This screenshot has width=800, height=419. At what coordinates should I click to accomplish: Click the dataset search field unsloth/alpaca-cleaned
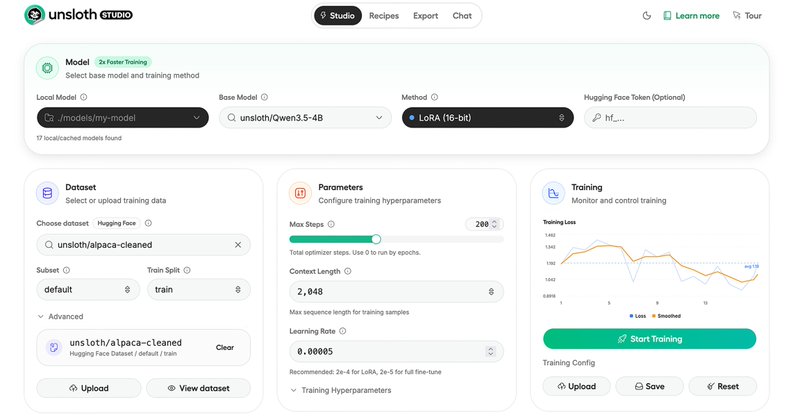[x=143, y=245]
